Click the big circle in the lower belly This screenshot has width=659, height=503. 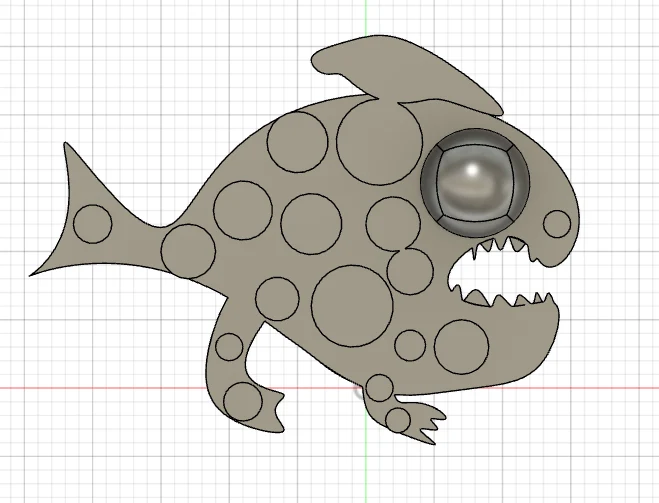353,306
